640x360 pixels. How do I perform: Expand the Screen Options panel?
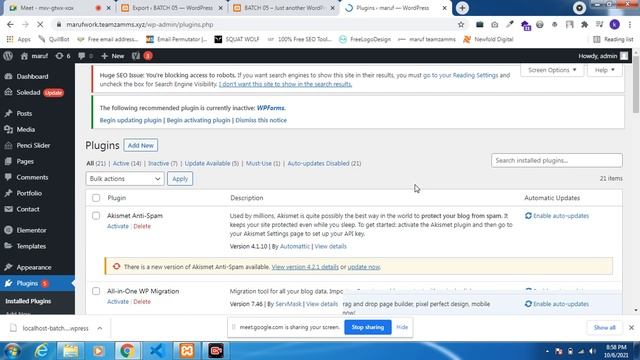click(x=552, y=70)
